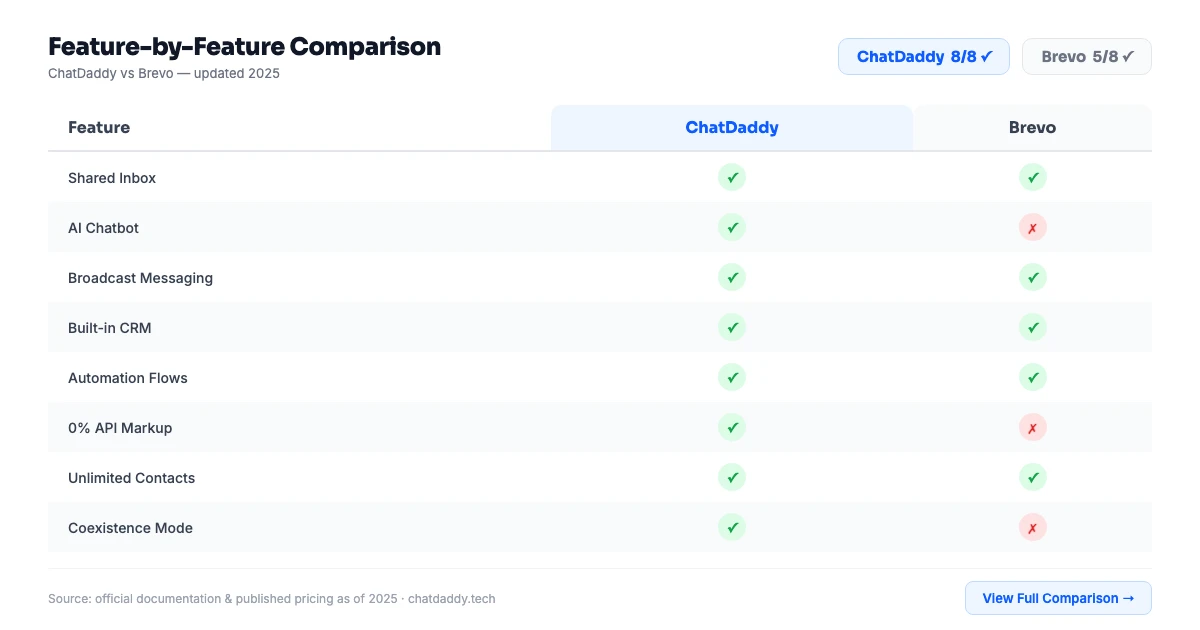Click the AI Chatbot checkmark in the ChatDaddy column

(x=731, y=227)
